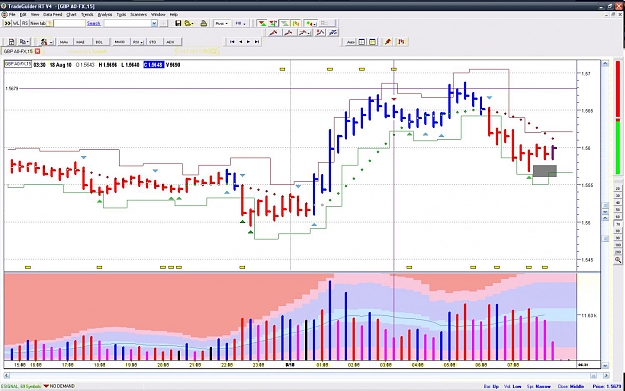
Task: Select the 70 bar spacing button
Action: (x=618, y=224)
